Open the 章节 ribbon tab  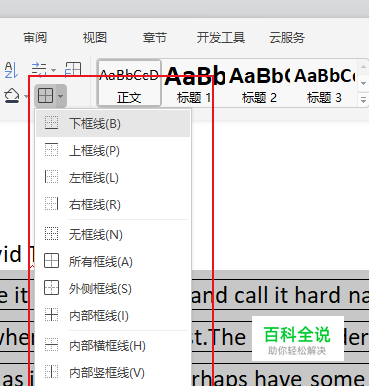(x=154, y=37)
